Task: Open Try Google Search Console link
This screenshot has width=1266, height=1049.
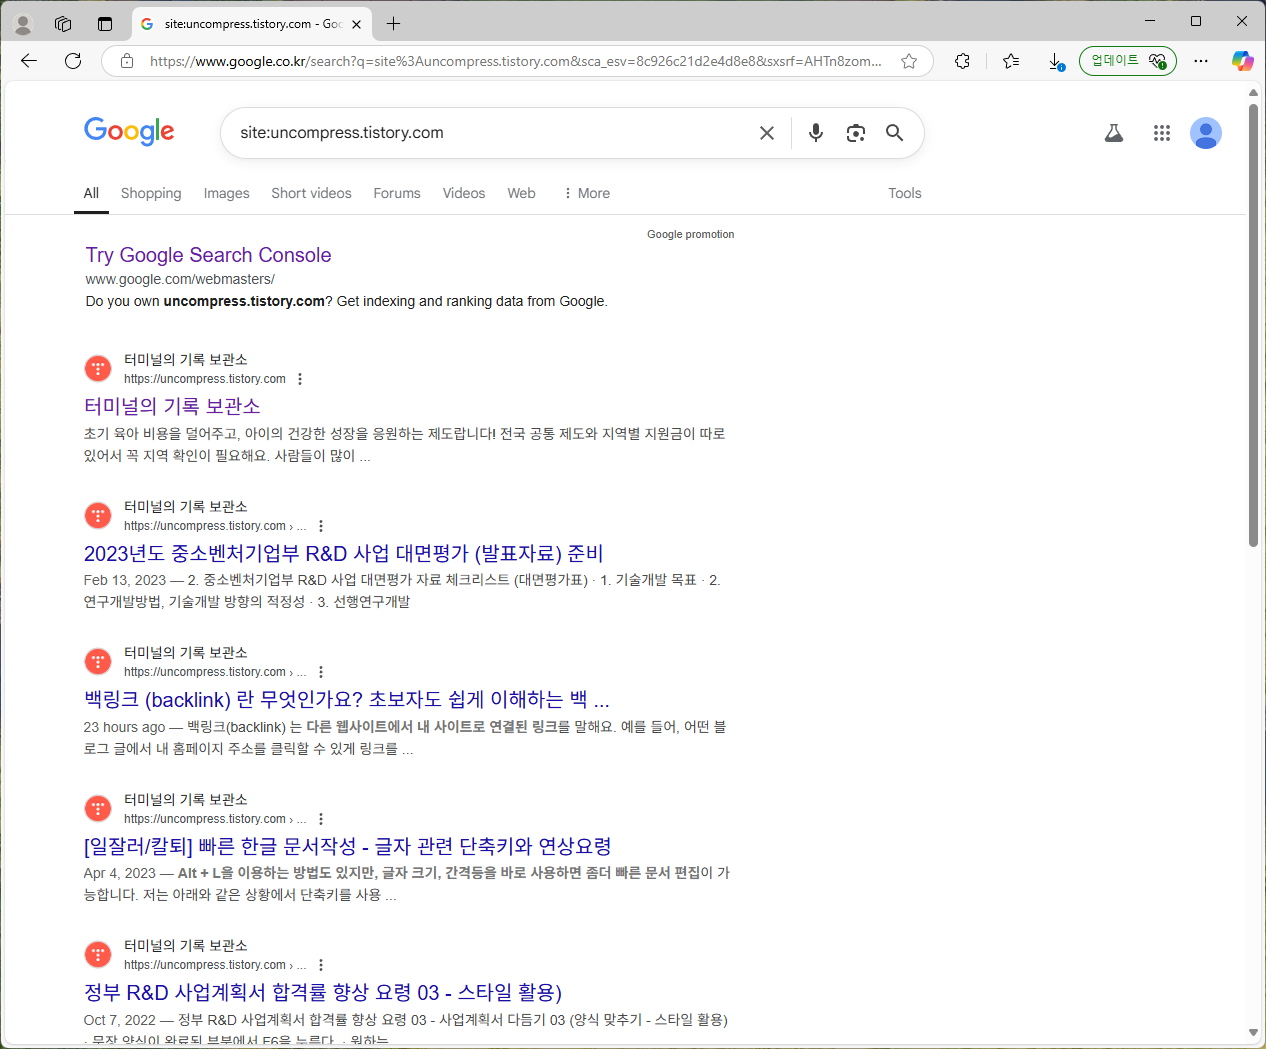Action: point(208,255)
